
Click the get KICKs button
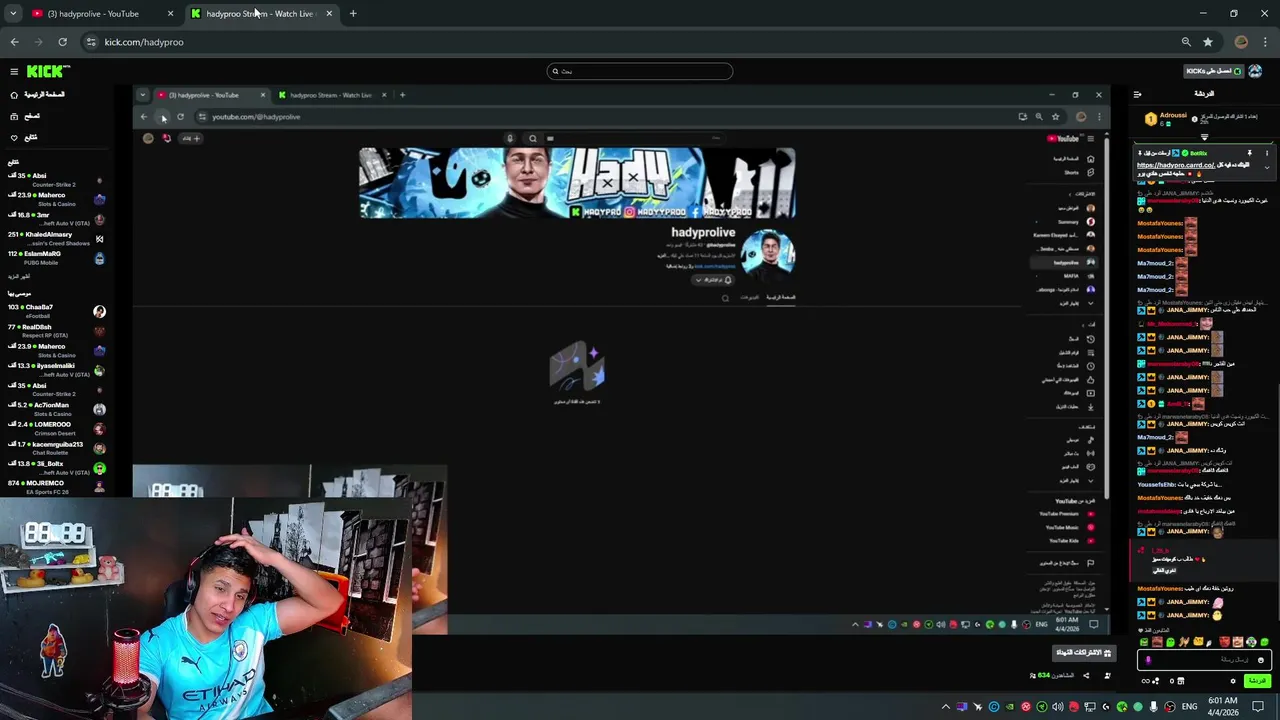tap(1213, 71)
